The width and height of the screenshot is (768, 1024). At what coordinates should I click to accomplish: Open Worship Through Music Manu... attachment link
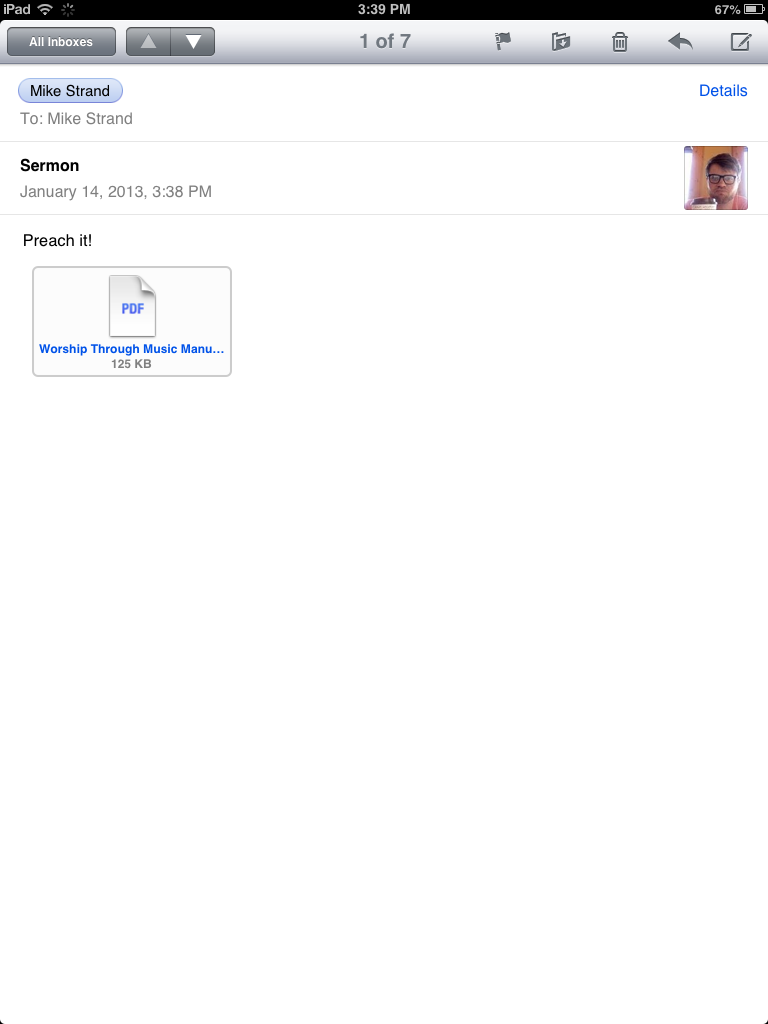pos(131,349)
